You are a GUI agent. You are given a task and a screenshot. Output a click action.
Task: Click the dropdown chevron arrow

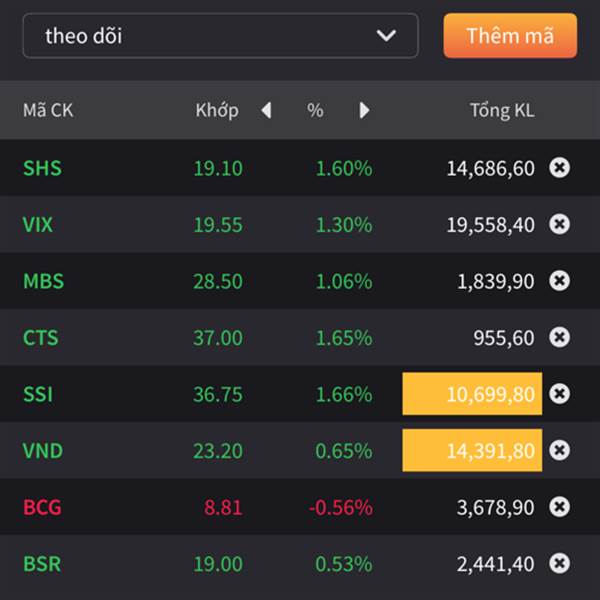386,36
